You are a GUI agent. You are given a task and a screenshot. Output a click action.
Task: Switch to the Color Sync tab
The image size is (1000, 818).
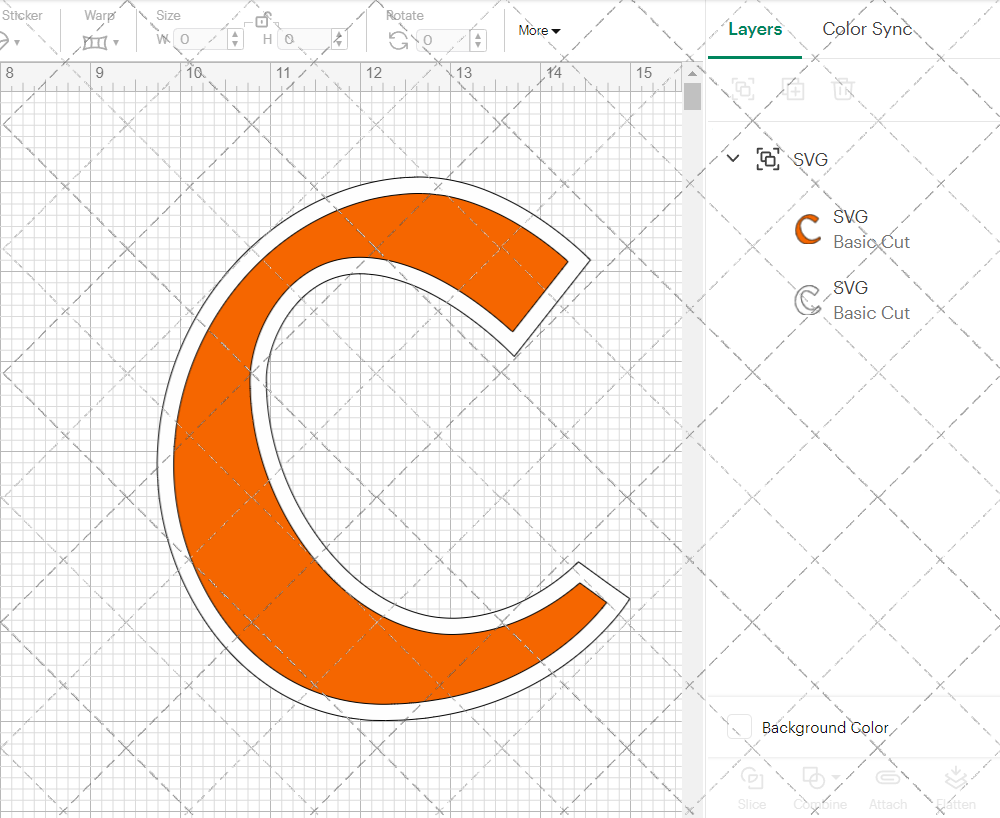[867, 29]
